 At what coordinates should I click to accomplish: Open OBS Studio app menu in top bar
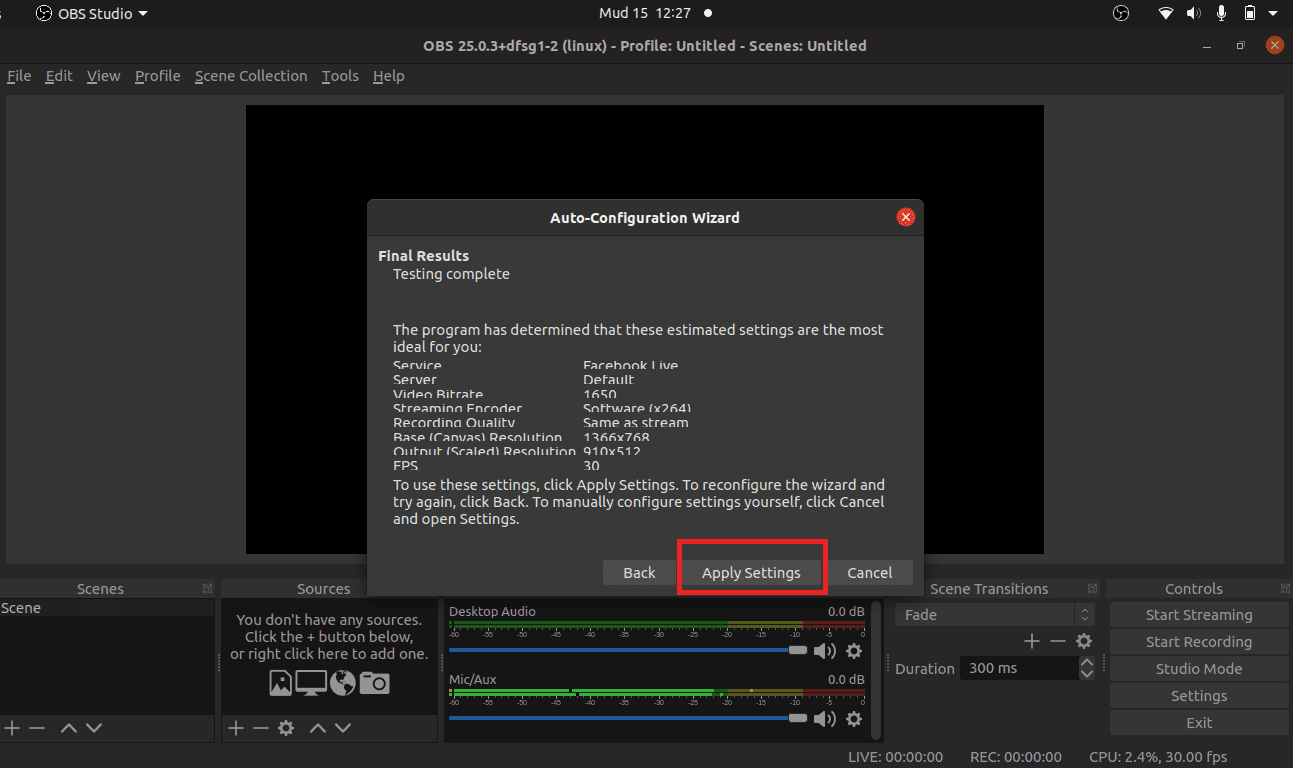tap(92, 13)
